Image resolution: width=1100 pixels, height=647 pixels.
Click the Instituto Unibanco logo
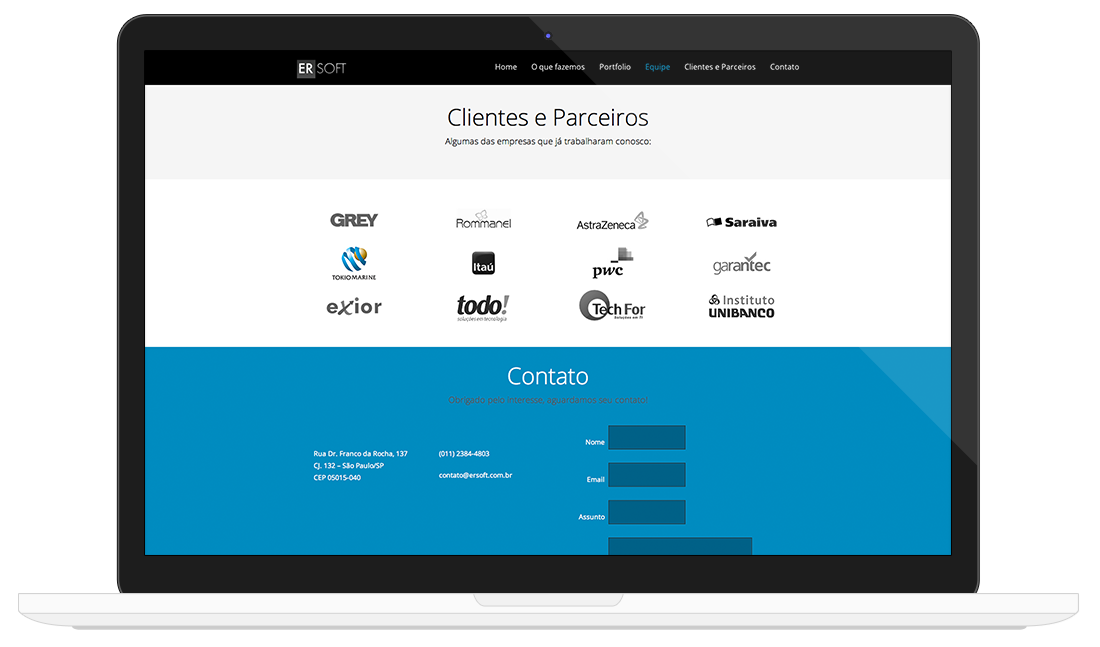tap(742, 307)
